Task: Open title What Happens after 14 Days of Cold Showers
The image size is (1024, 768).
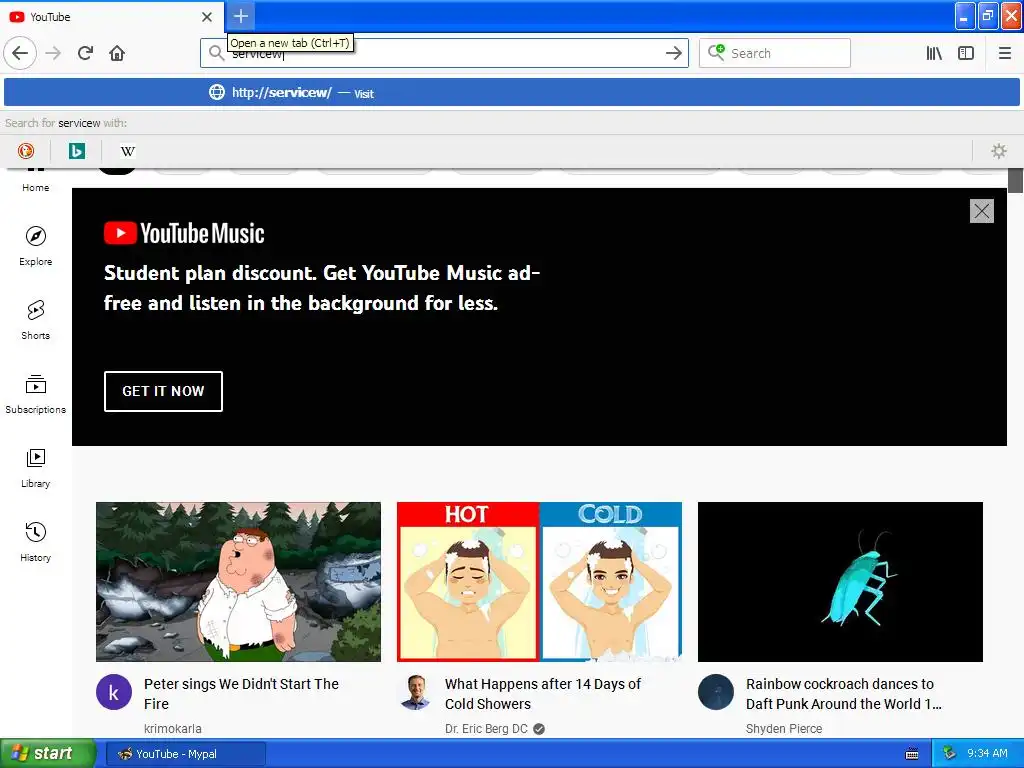Action: coord(543,694)
